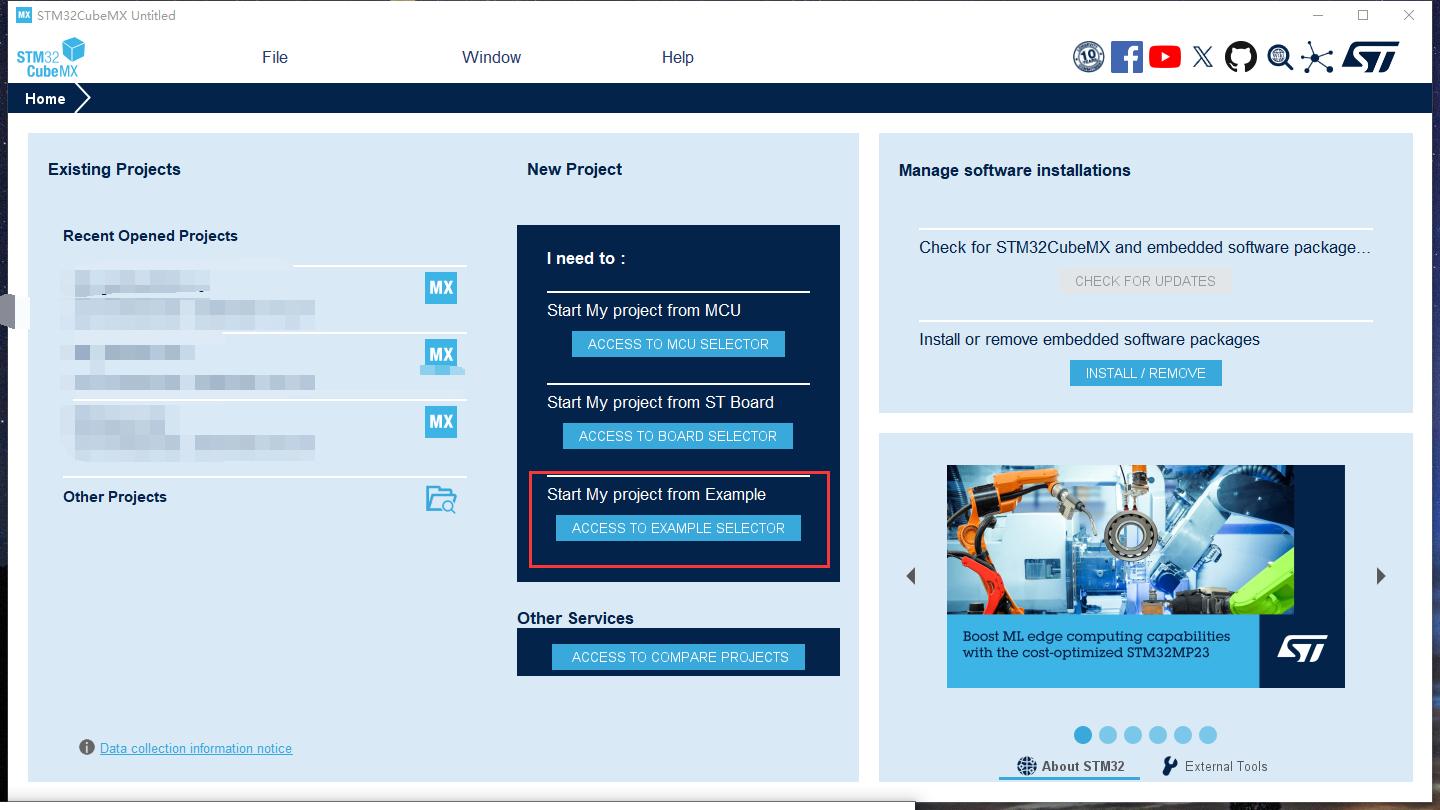Click ACCESS TO EXAMPLE SELECTOR button
1440x810 pixels.
tap(678, 528)
